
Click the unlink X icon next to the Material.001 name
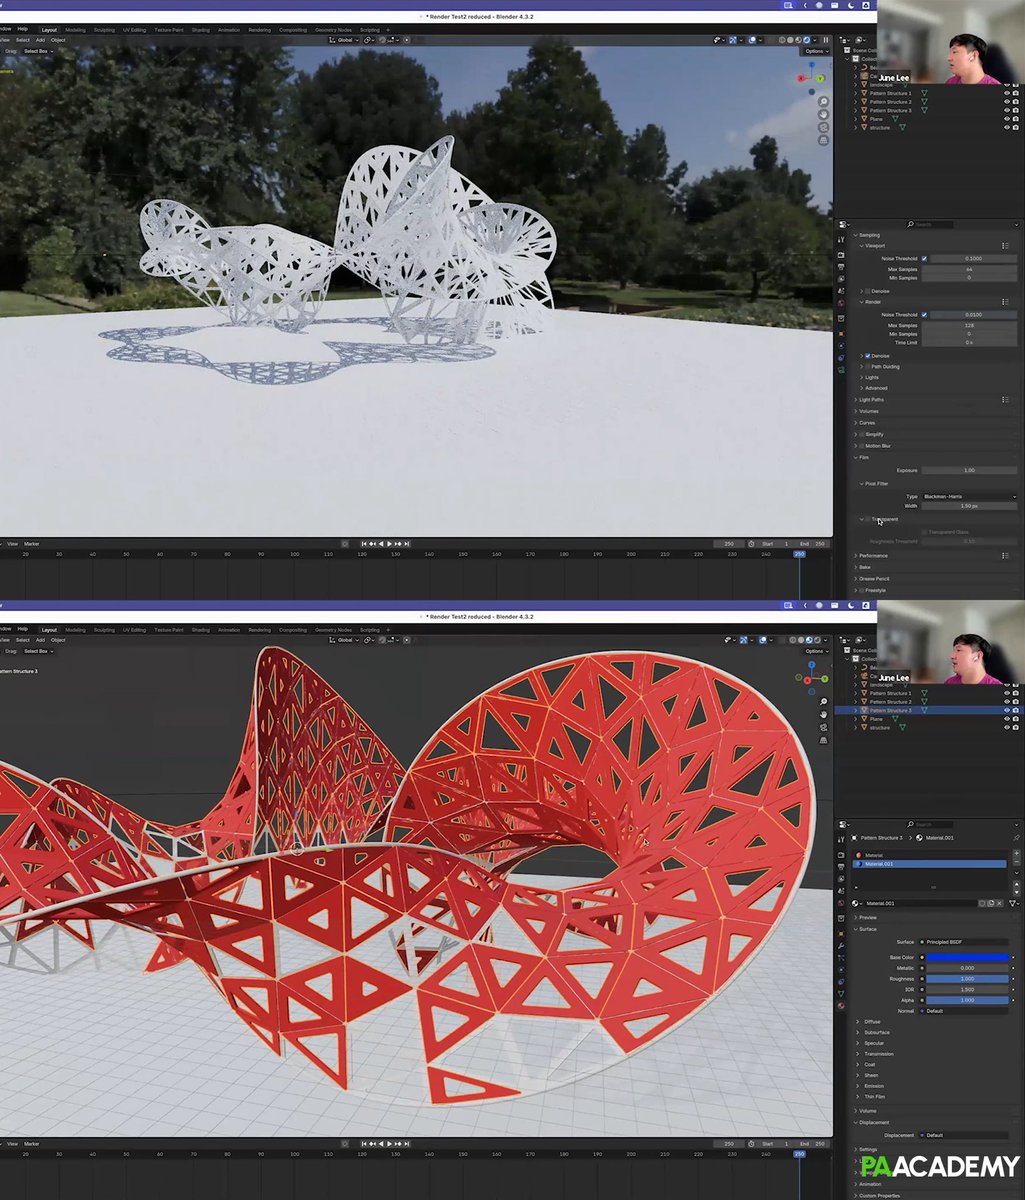[1000, 903]
